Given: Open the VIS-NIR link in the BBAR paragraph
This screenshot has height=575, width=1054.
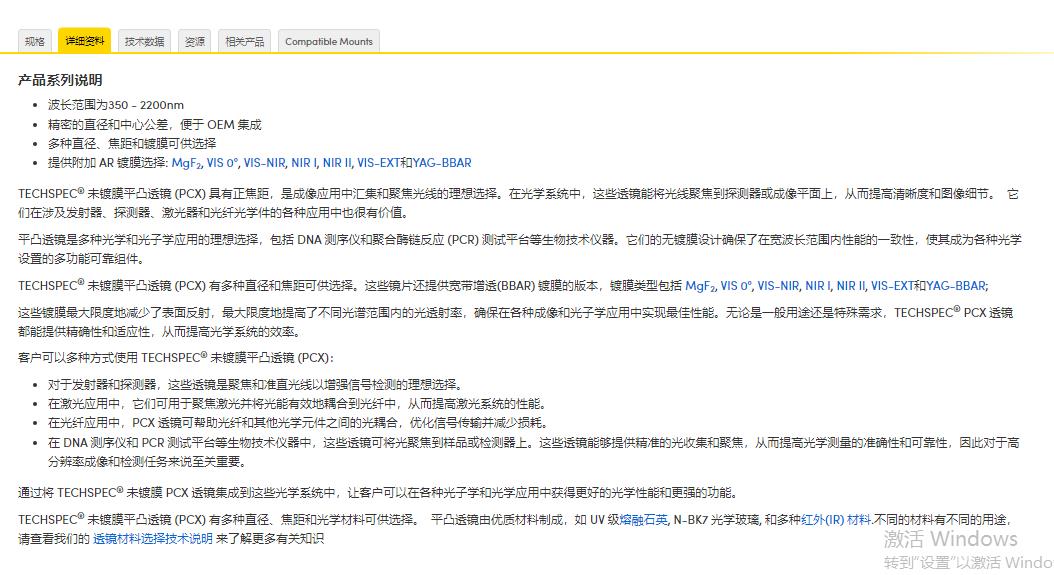Looking at the screenshot, I should (778, 286).
